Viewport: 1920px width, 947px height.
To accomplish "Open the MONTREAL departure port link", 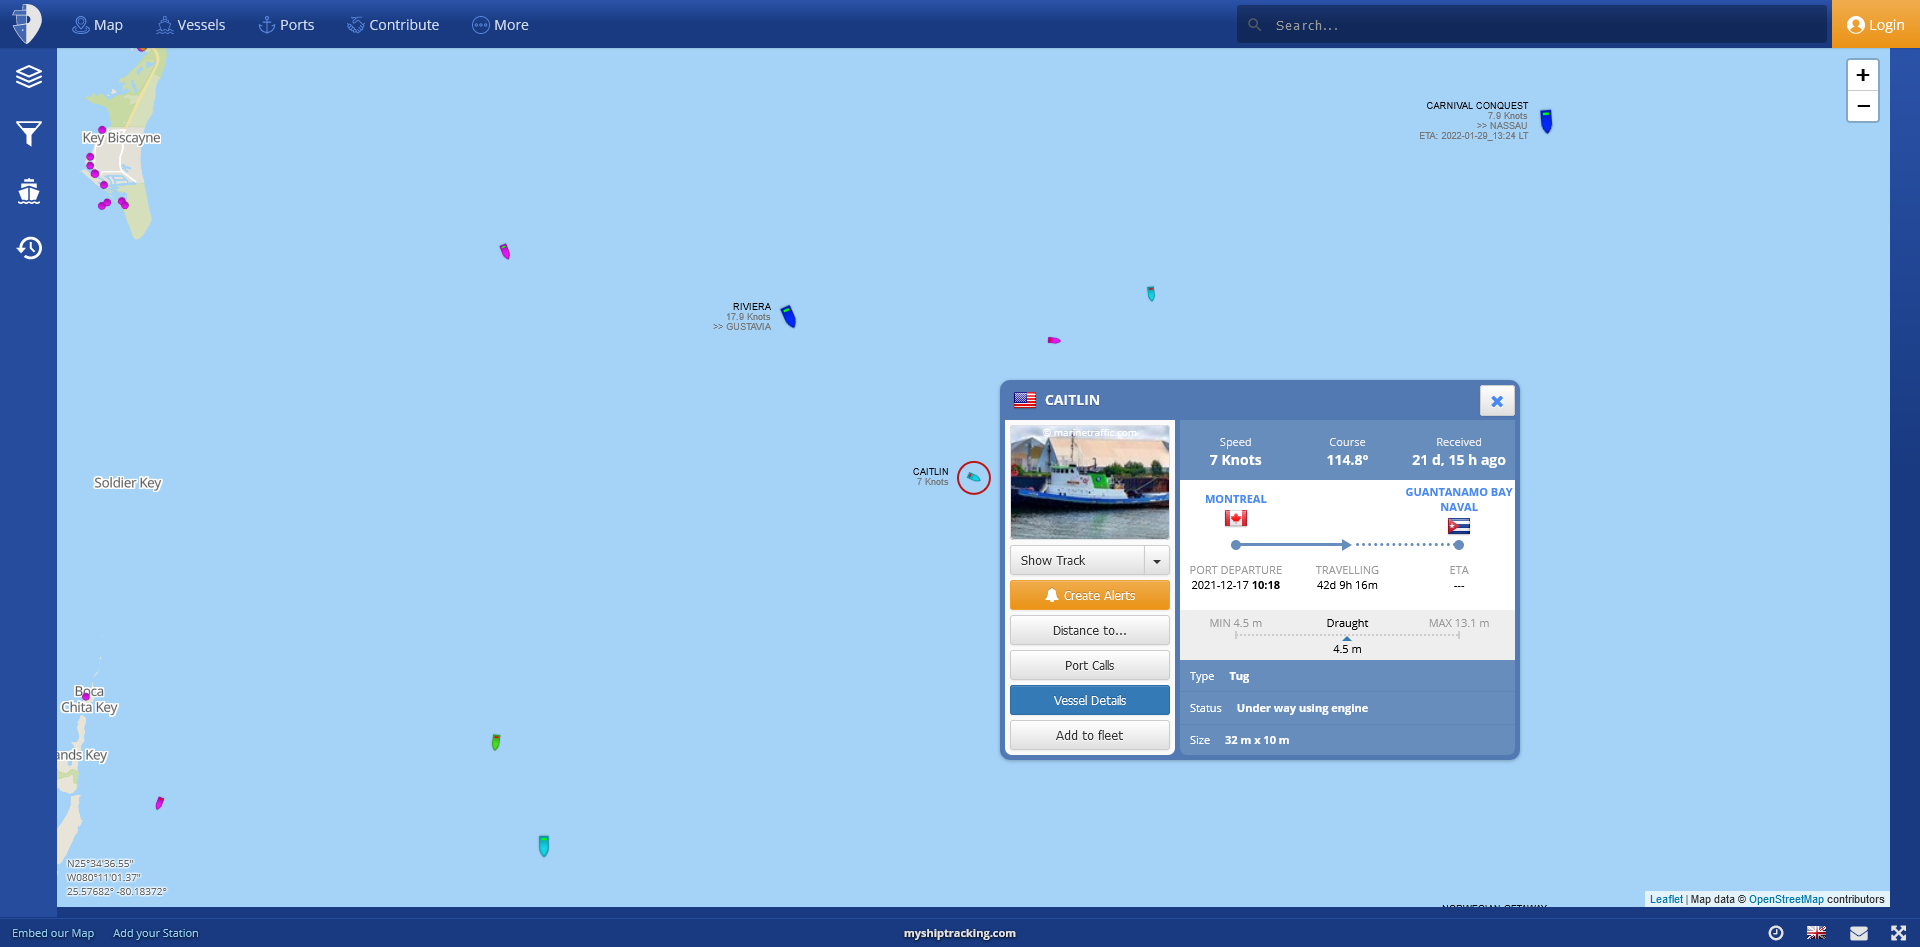I will pyautogui.click(x=1236, y=499).
